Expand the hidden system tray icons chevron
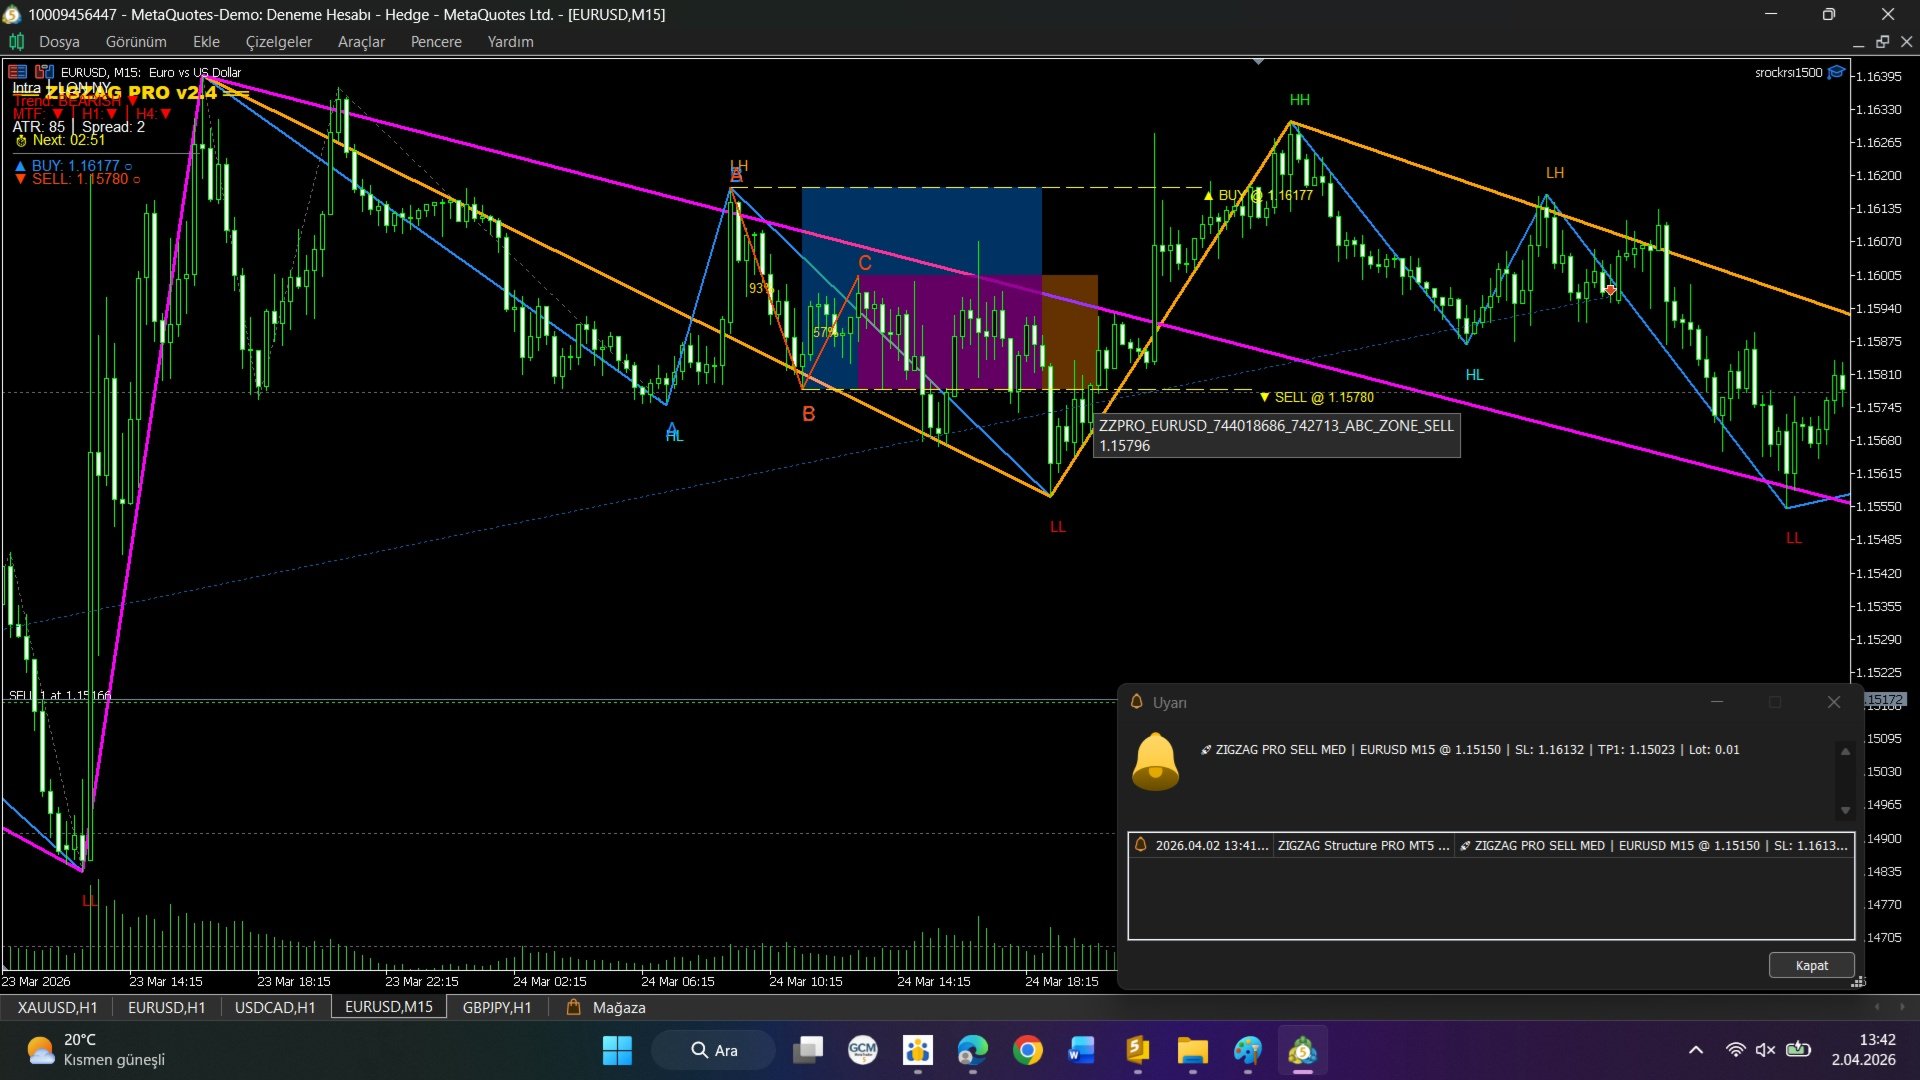Screen dimensions: 1920x1080 [x=1696, y=1050]
